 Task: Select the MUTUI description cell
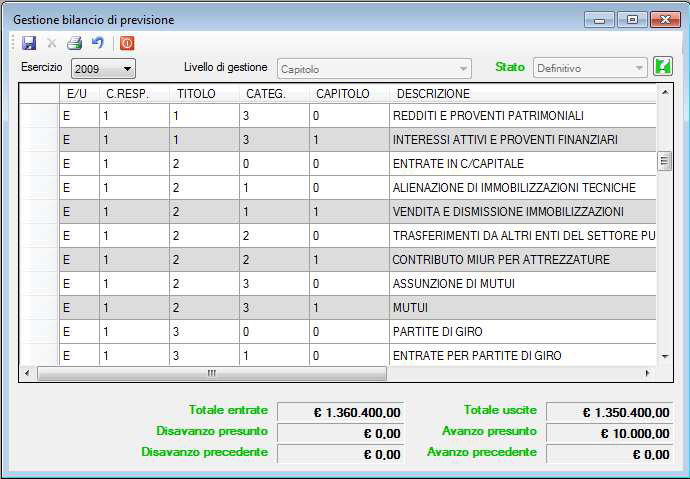pos(523,307)
